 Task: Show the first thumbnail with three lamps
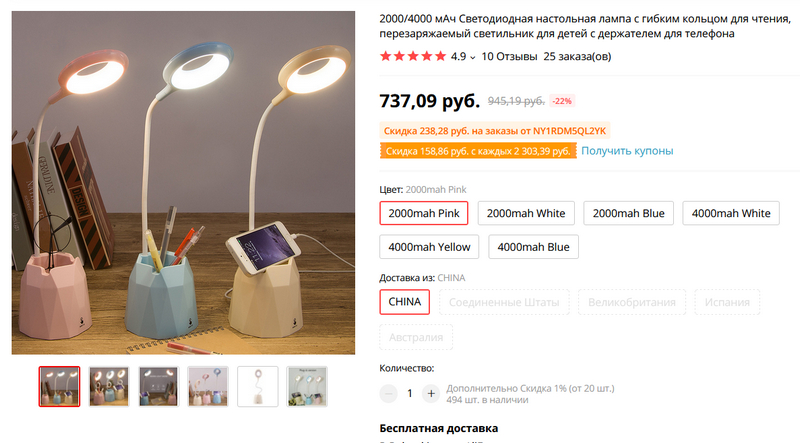(x=60, y=386)
